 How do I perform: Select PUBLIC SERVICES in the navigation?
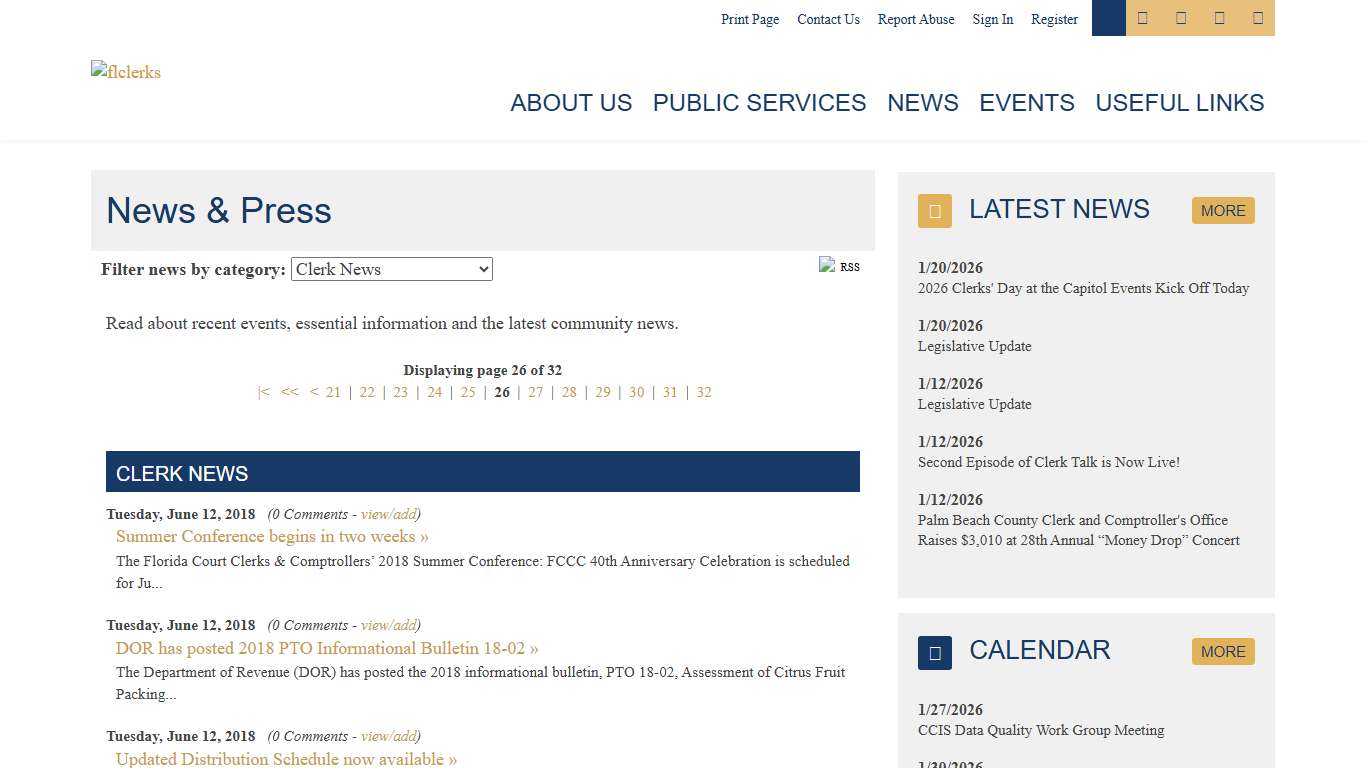point(759,103)
